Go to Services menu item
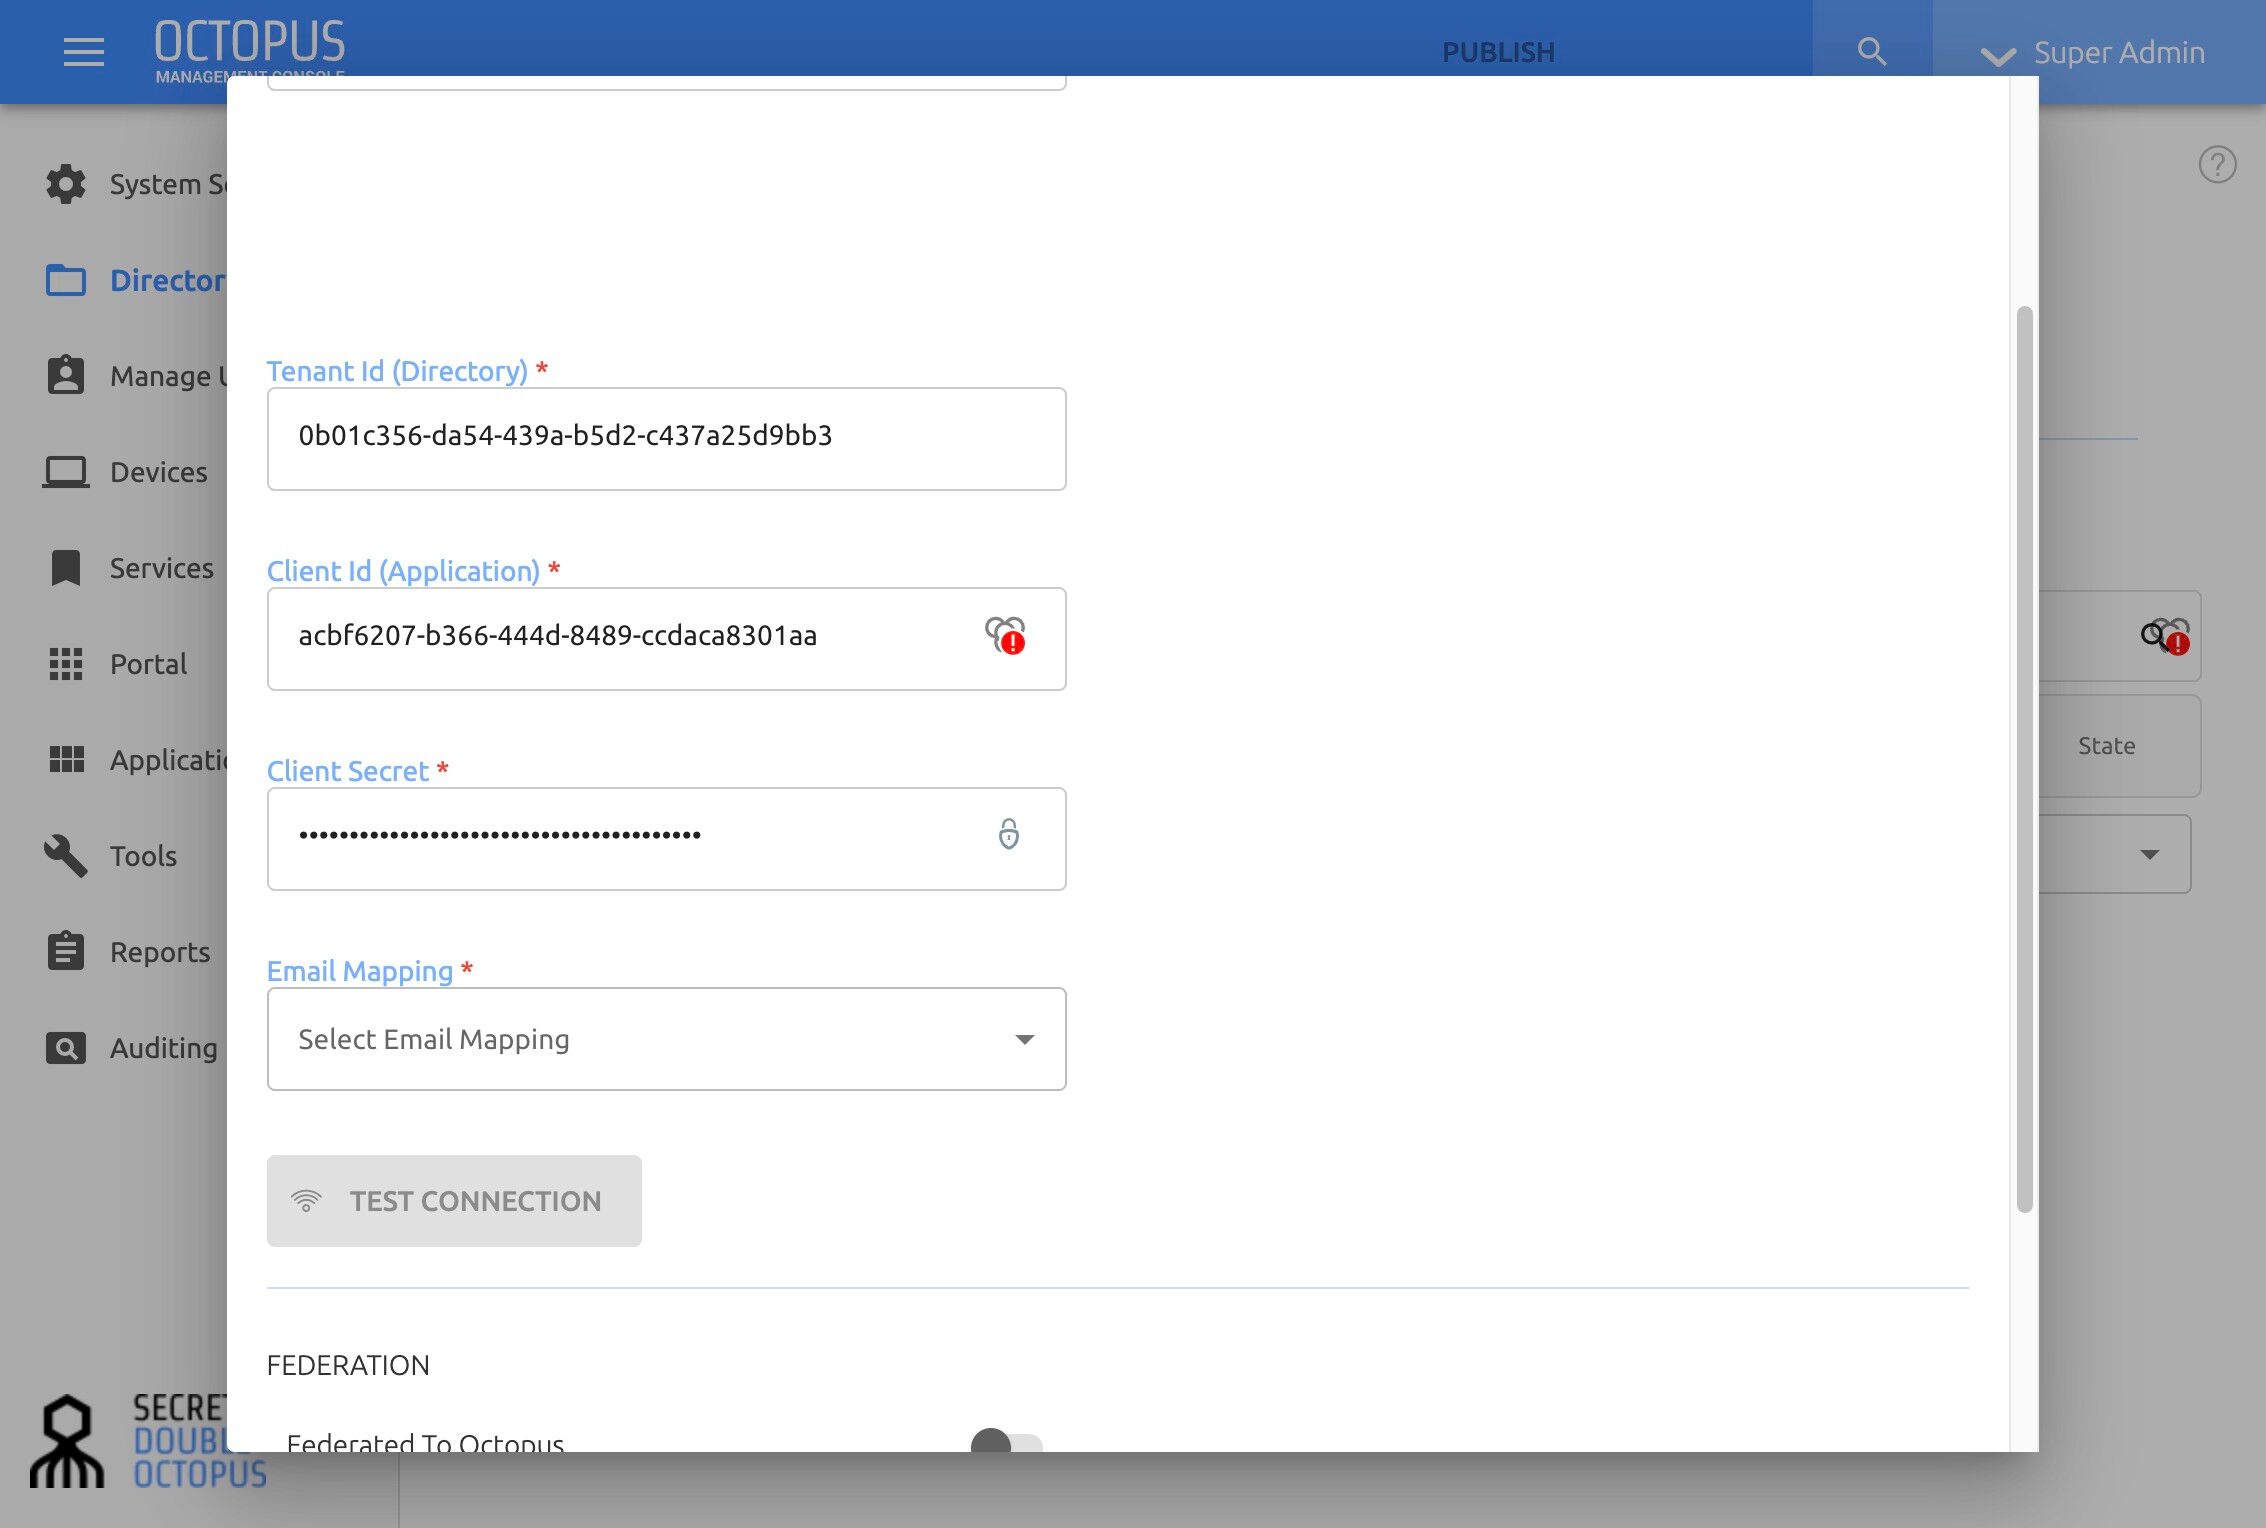2266x1528 pixels. tap(161, 568)
